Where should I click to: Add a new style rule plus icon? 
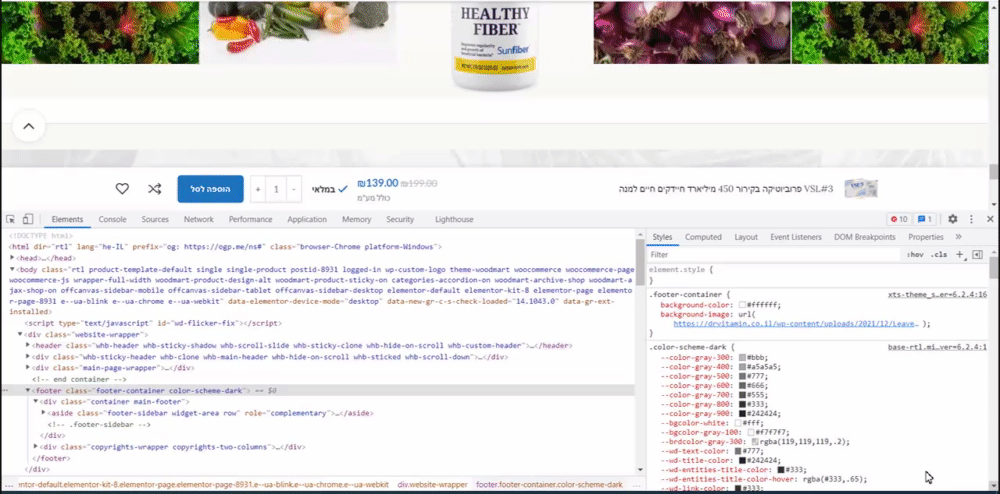[959, 254]
